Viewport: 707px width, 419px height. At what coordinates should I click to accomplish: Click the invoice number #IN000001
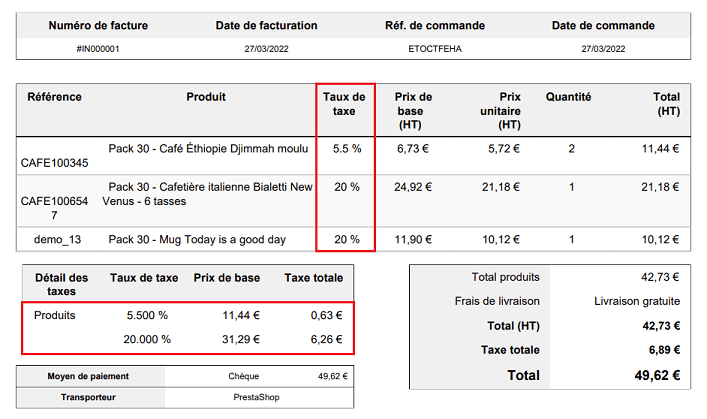pyautogui.click(x=98, y=48)
